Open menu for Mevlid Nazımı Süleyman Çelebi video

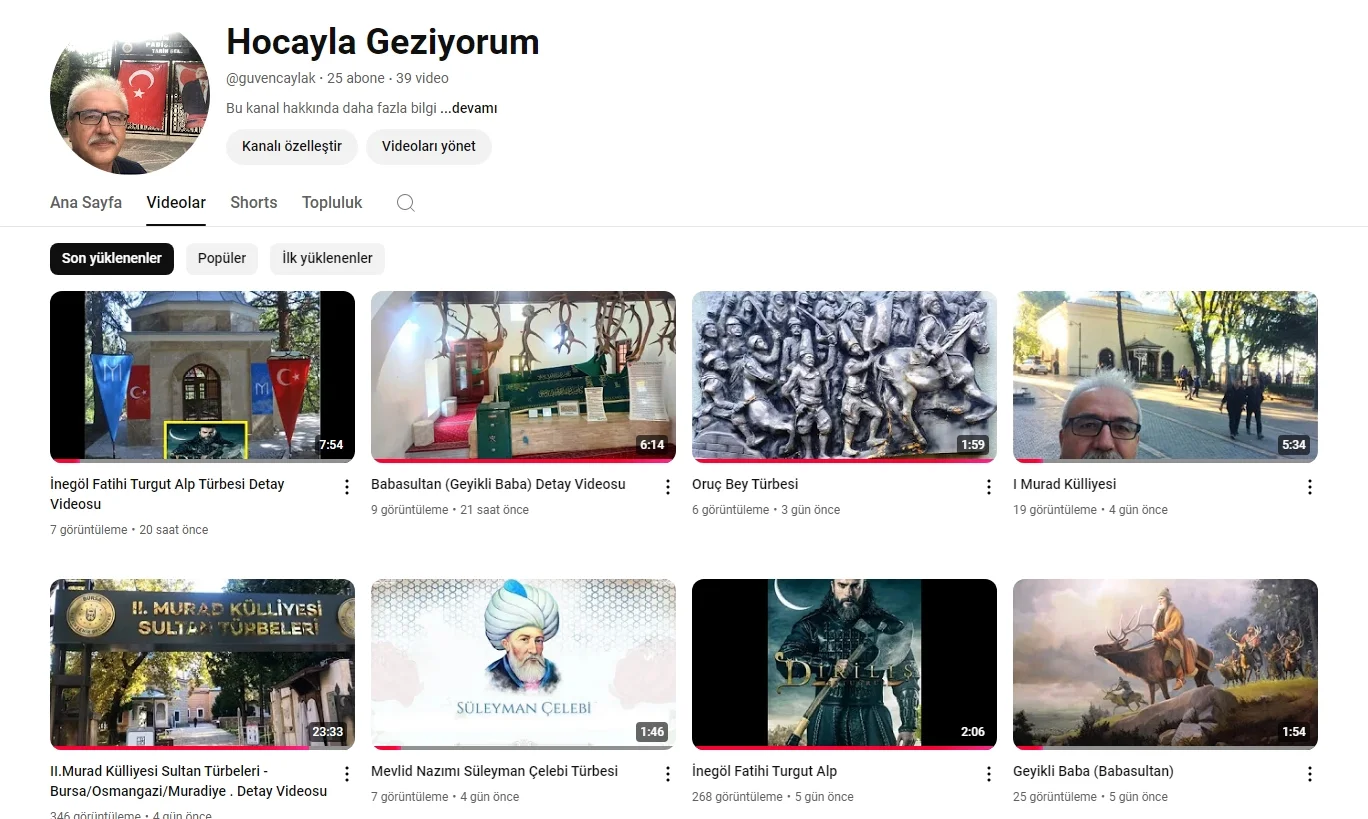(x=668, y=774)
